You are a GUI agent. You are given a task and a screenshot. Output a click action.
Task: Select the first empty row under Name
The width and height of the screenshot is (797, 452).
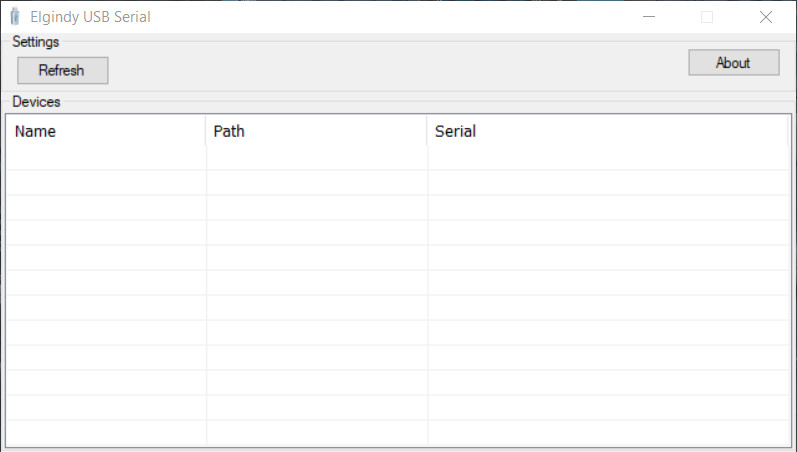pos(106,158)
